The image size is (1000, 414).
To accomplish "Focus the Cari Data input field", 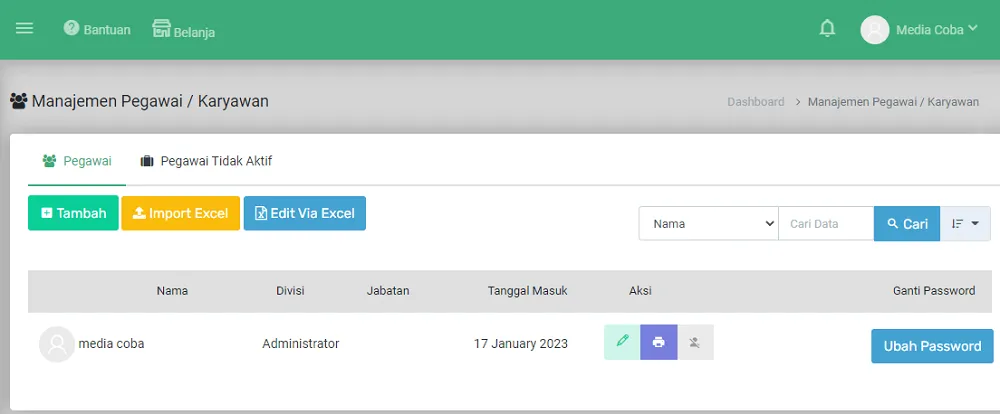I will point(825,224).
